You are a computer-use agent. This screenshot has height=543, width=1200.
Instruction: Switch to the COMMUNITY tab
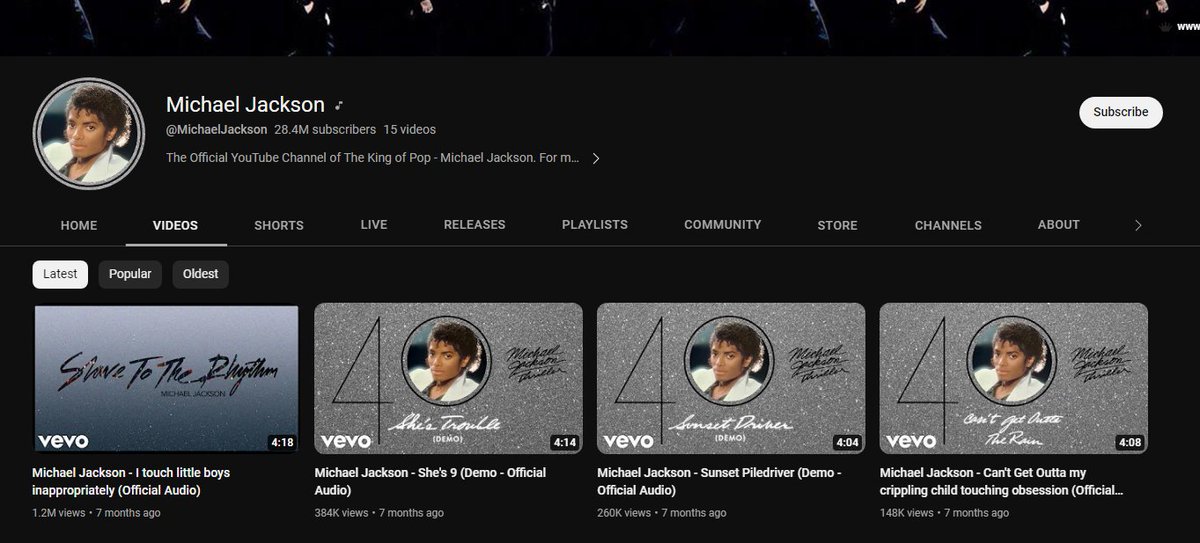(723, 224)
